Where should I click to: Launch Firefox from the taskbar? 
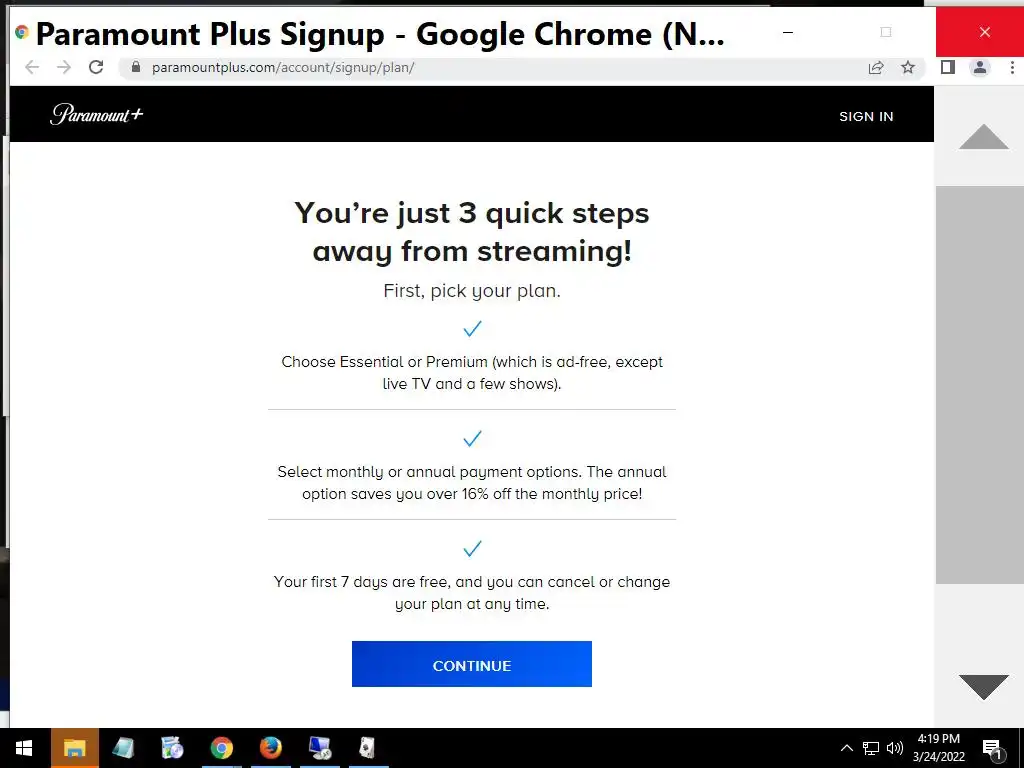[270, 748]
